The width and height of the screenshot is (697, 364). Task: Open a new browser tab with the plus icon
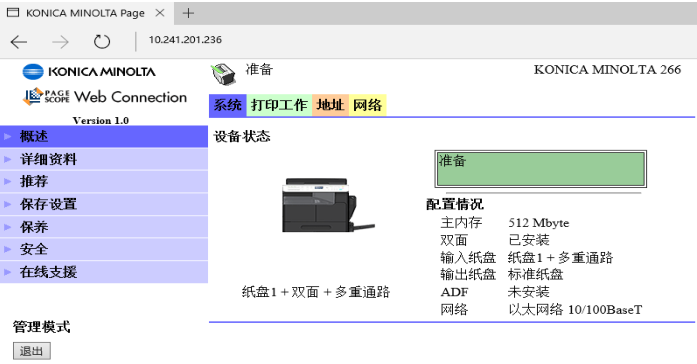click(188, 13)
